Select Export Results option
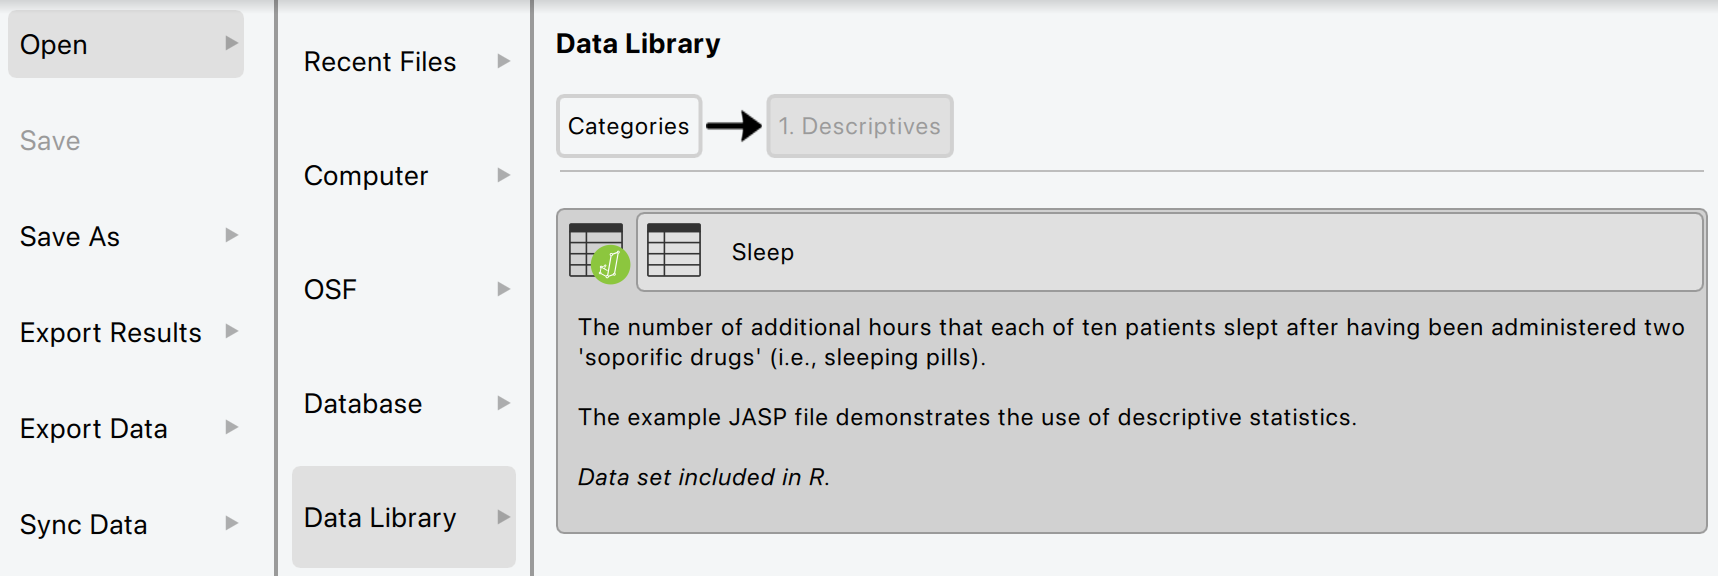Screen dimensions: 1718x576 [x=111, y=333]
